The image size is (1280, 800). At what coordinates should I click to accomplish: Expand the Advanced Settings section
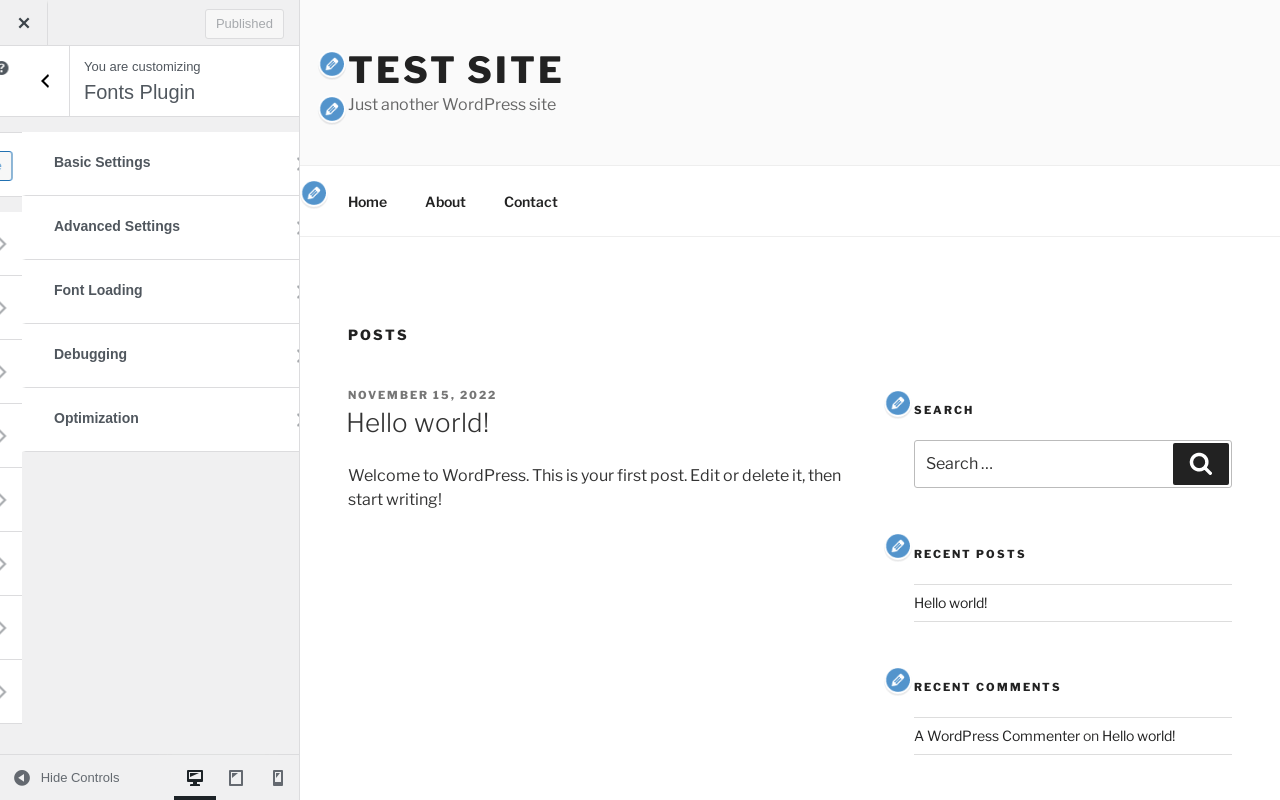[160, 227]
